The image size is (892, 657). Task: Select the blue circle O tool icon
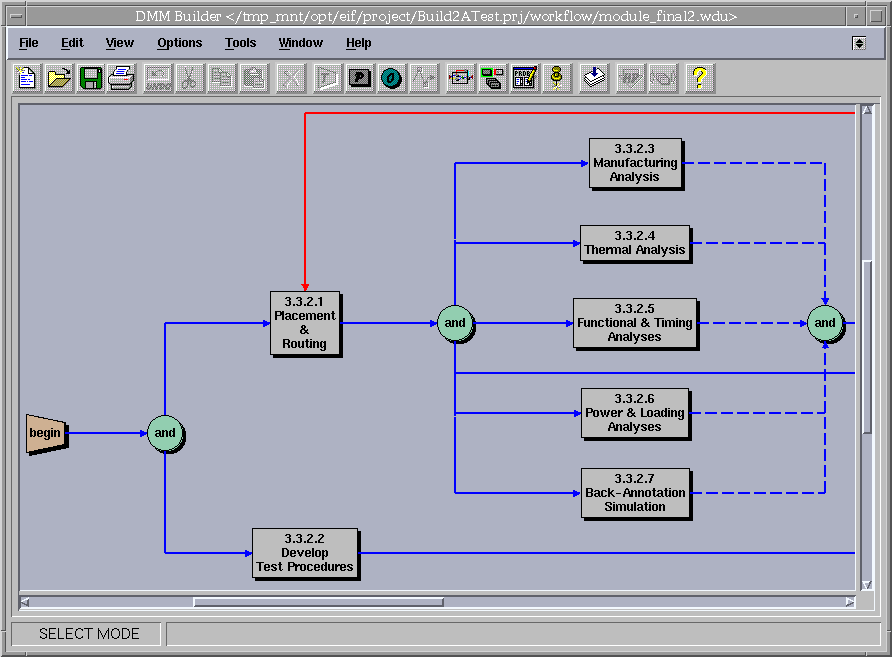coord(391,78)
